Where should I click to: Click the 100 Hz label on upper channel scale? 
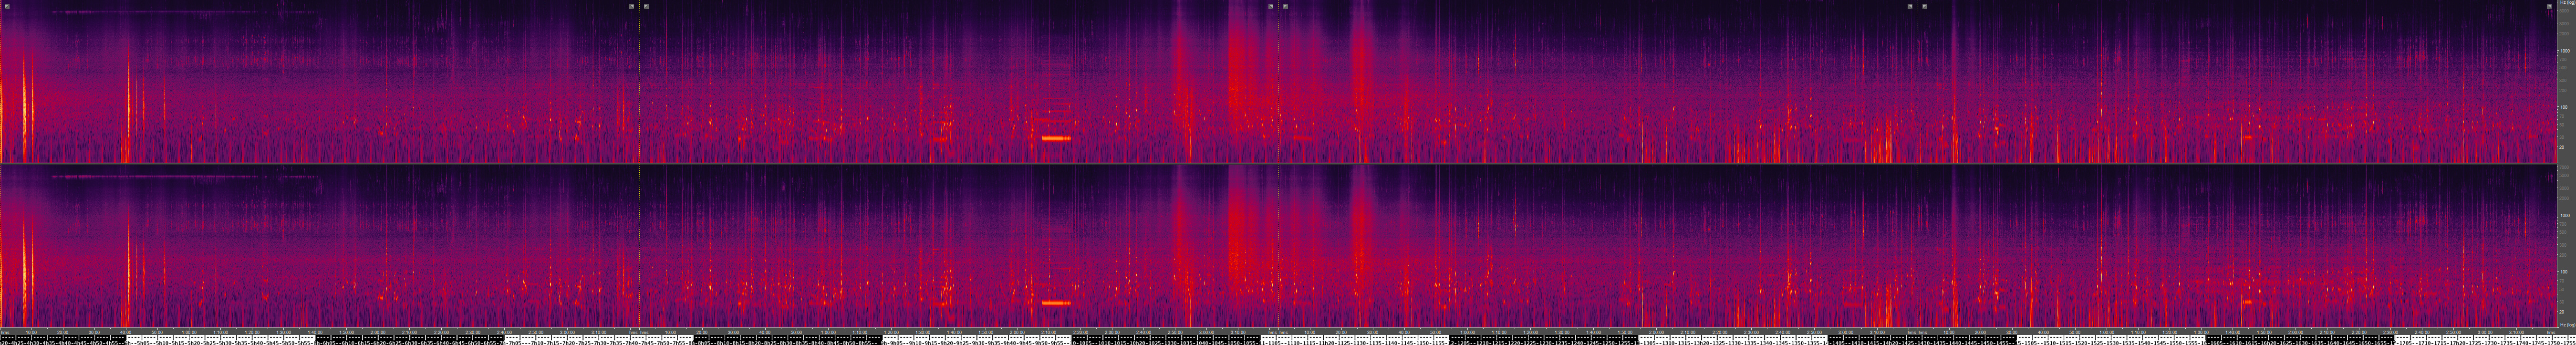point(2565,107)
